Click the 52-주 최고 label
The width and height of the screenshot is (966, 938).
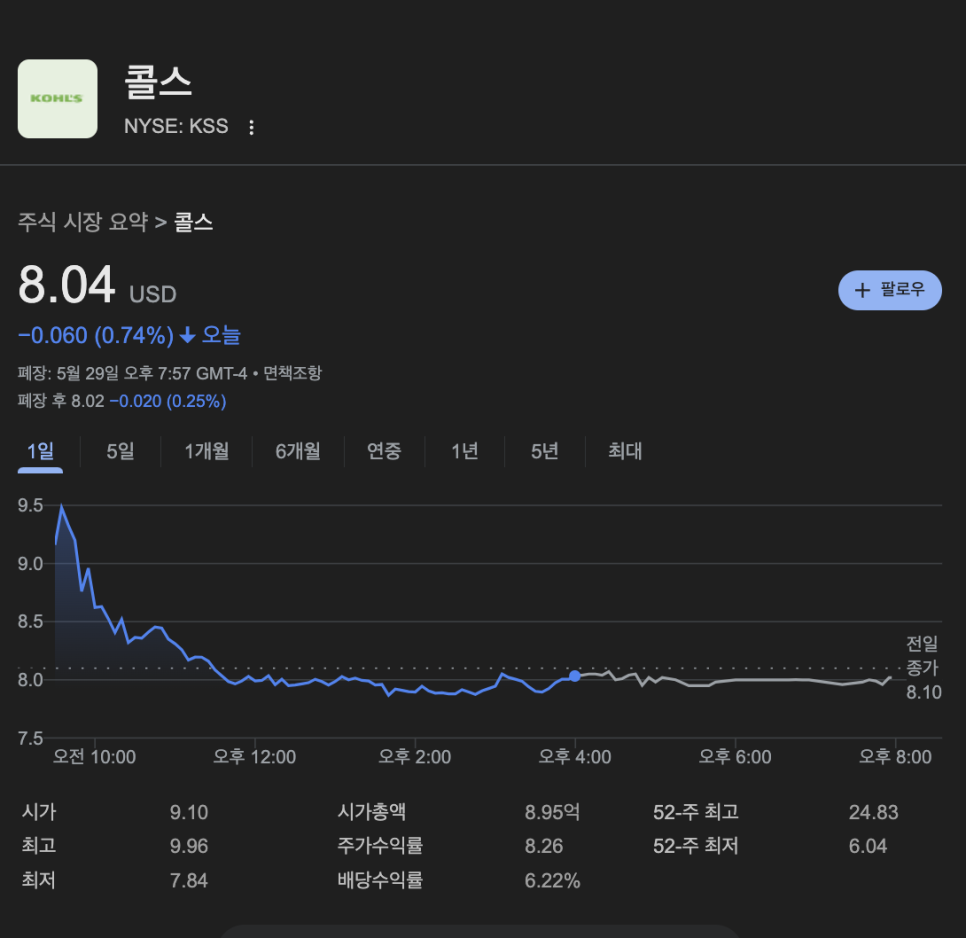pos(696,812)
